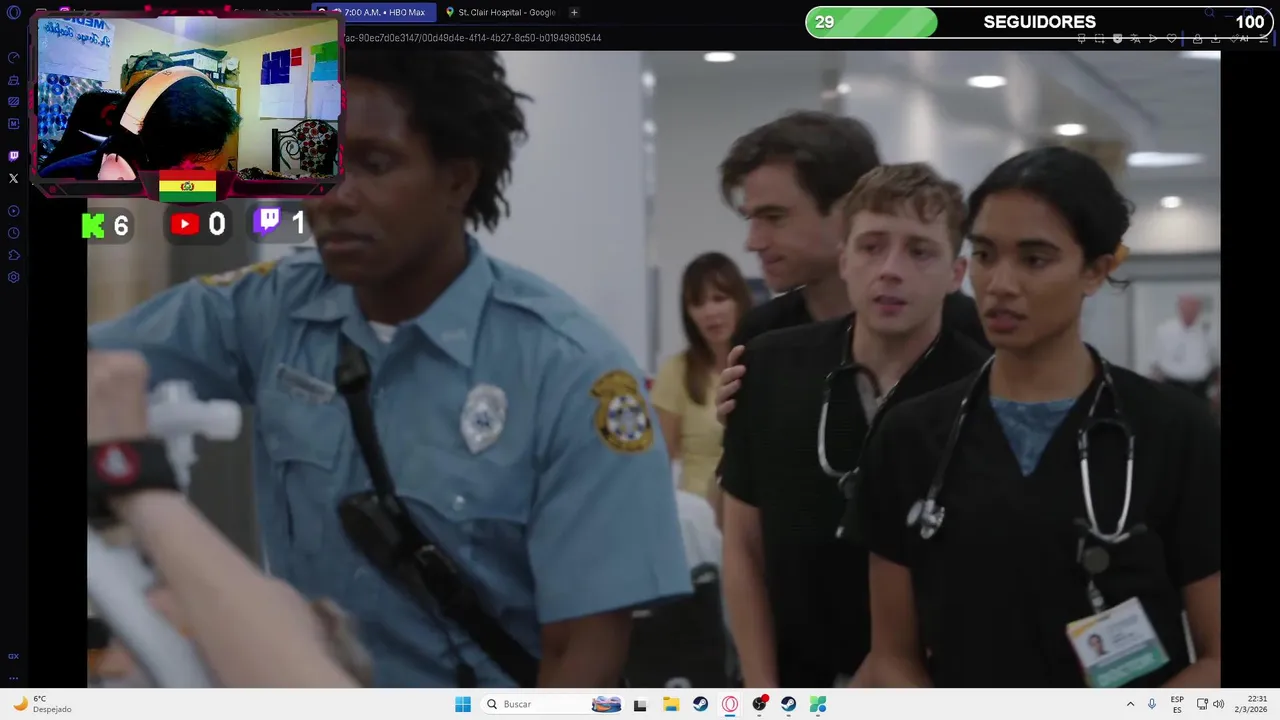This screenshot has width=1280, height=720.
Task: Click the pin icon in address bar toolbar
Action: click(x=1082, y=38)
